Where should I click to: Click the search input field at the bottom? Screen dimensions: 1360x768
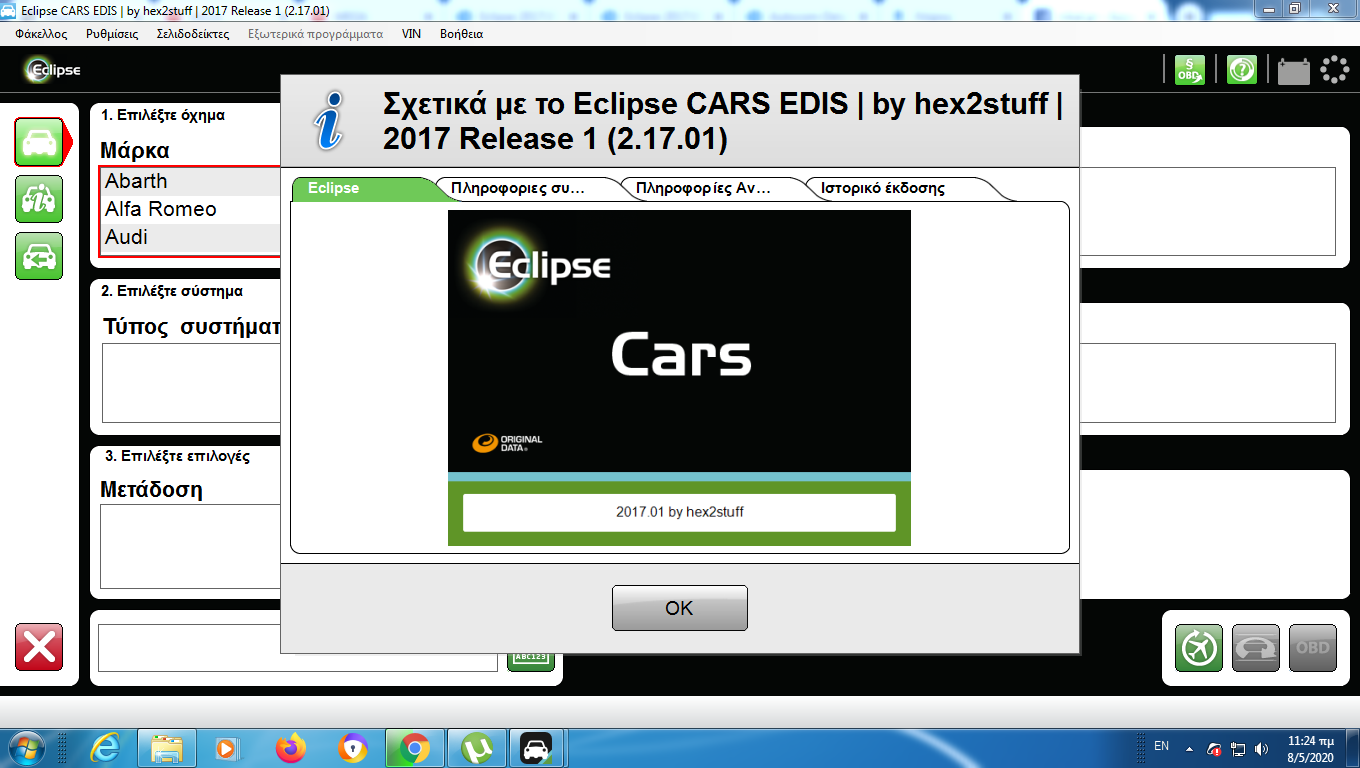coord(298,647)
